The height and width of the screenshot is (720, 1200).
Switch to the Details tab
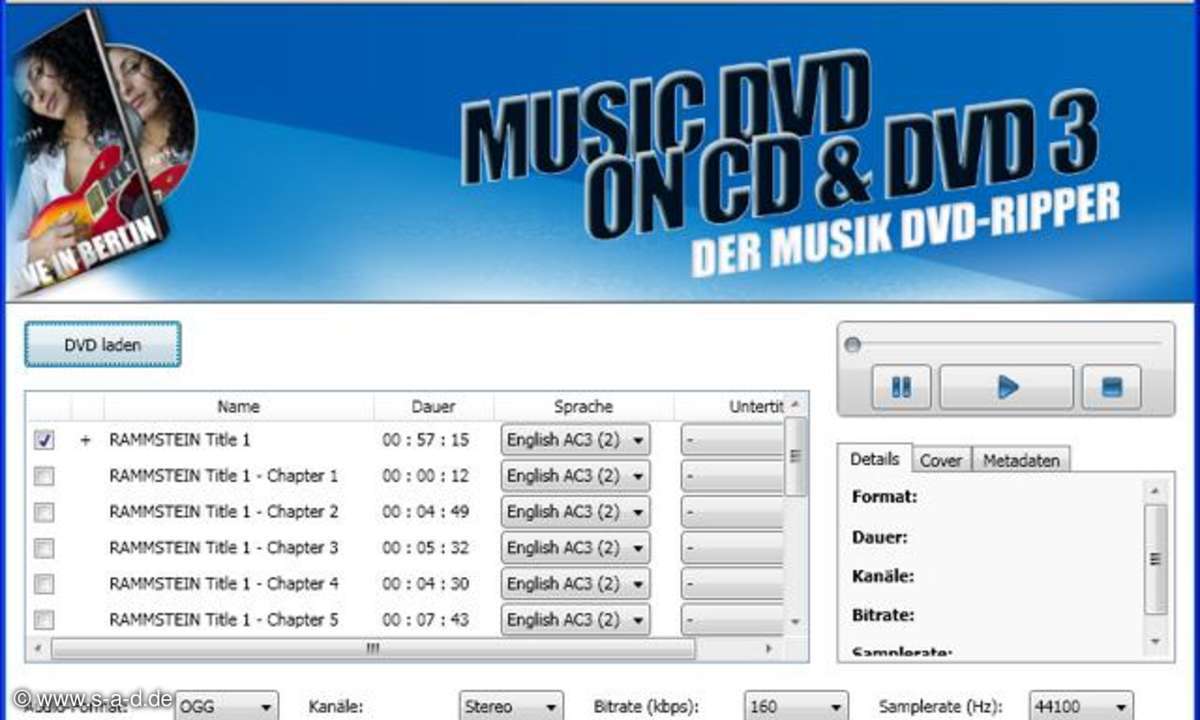875,460
